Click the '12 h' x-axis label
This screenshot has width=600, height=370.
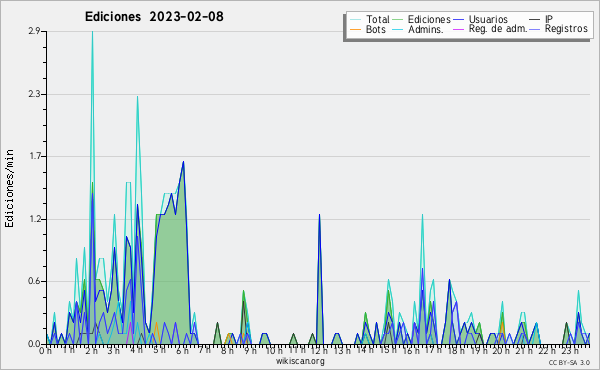tap(320, 351)
